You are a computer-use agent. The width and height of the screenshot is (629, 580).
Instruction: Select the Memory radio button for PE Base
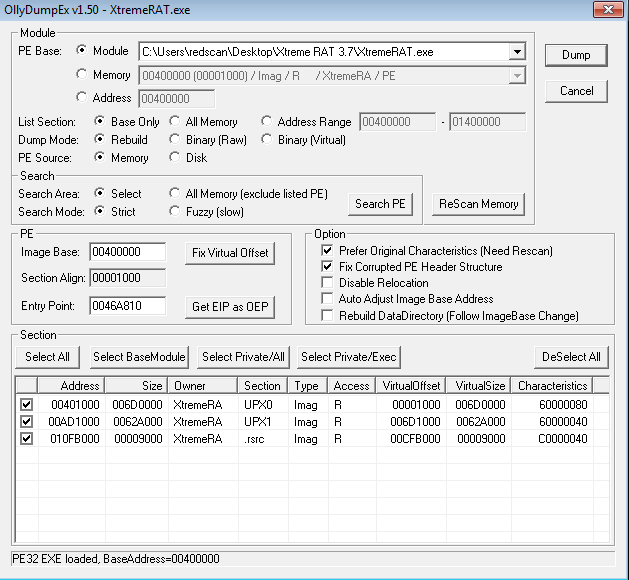tap(82, 74)
